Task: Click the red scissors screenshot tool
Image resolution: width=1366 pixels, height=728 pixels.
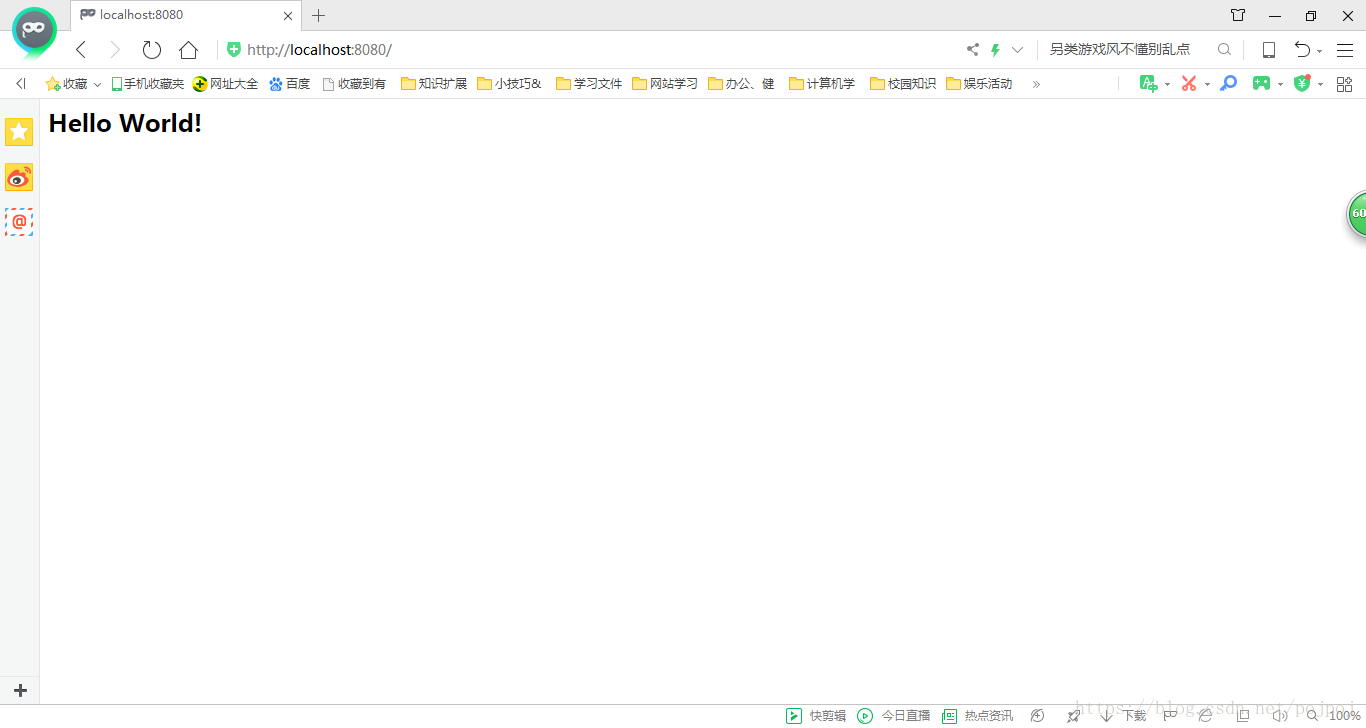Action: point(1189,84)
